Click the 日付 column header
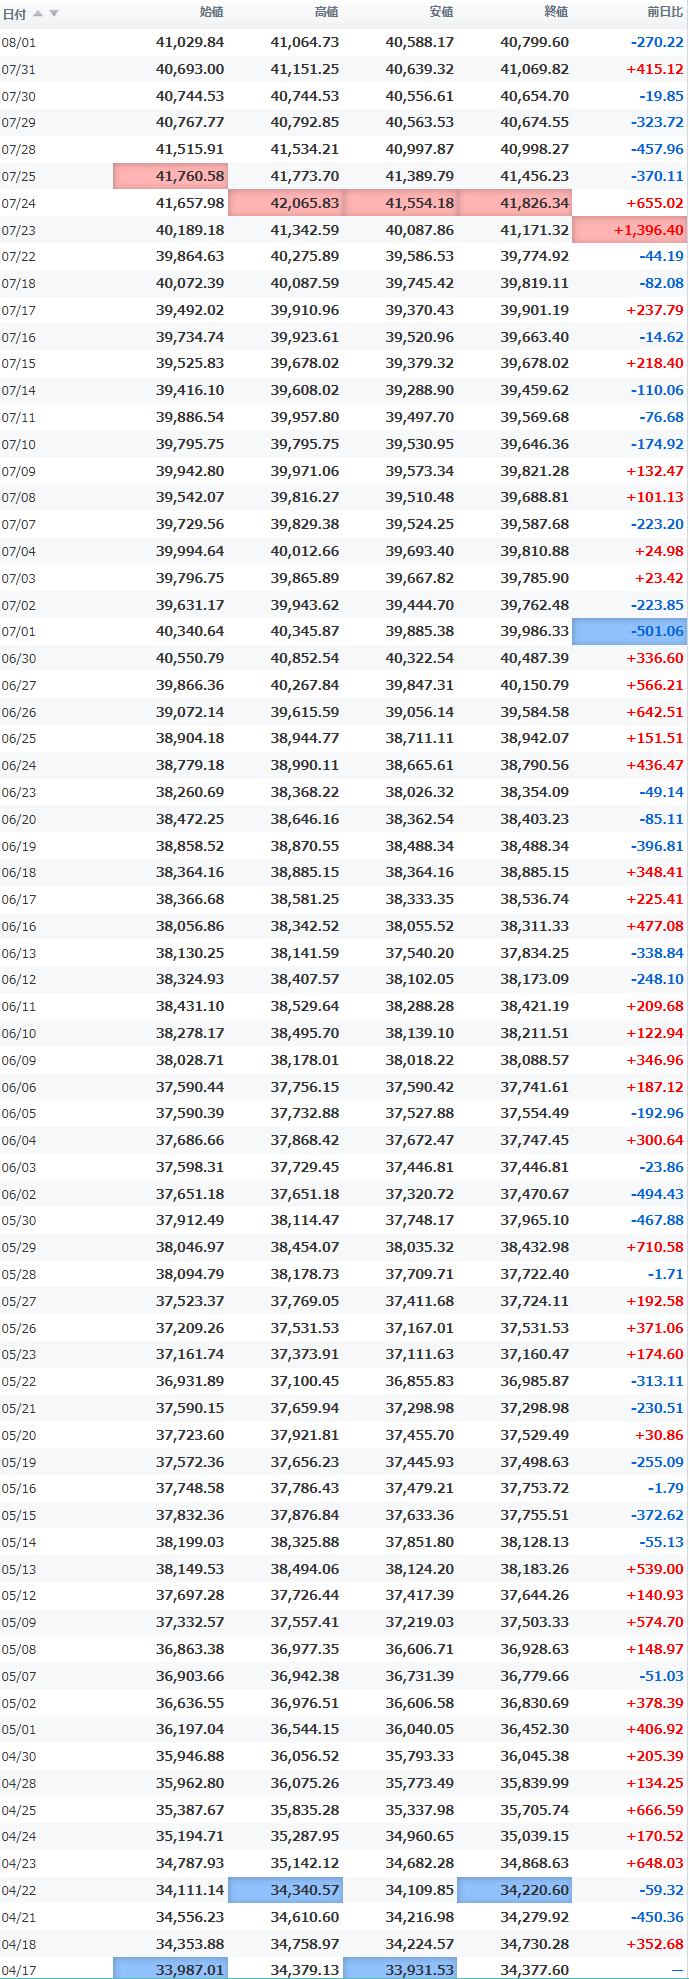The width and height of the screenshot is (689, 1979). (14, 14)
